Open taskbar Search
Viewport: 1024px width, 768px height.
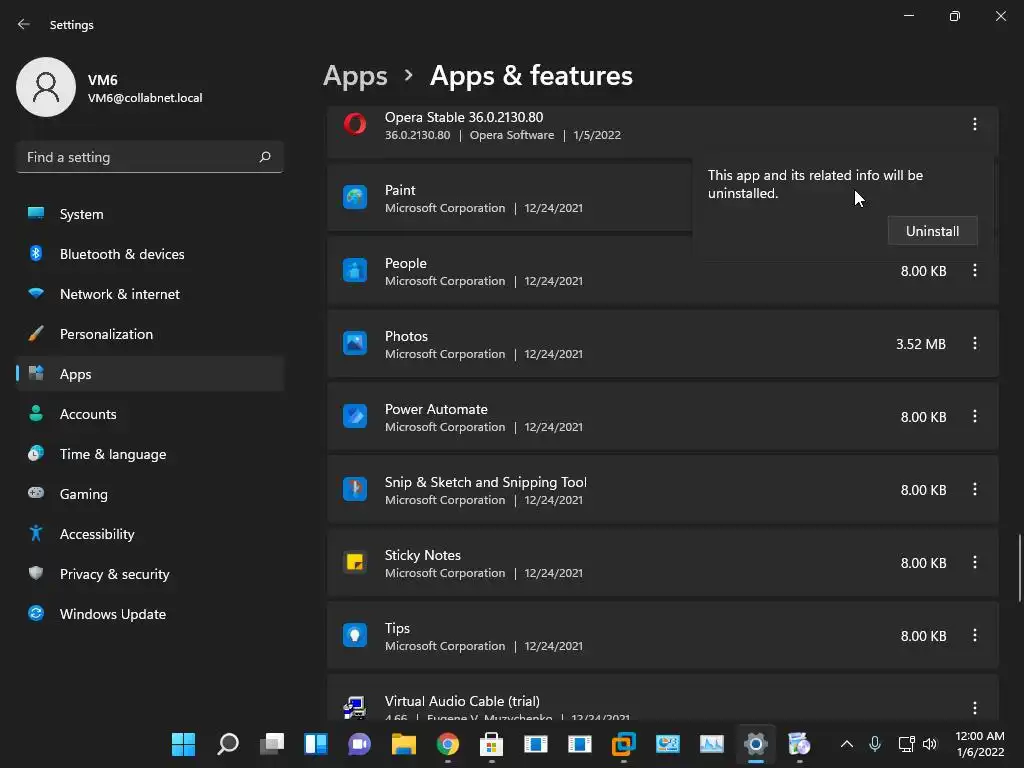(x=227, y=744)
